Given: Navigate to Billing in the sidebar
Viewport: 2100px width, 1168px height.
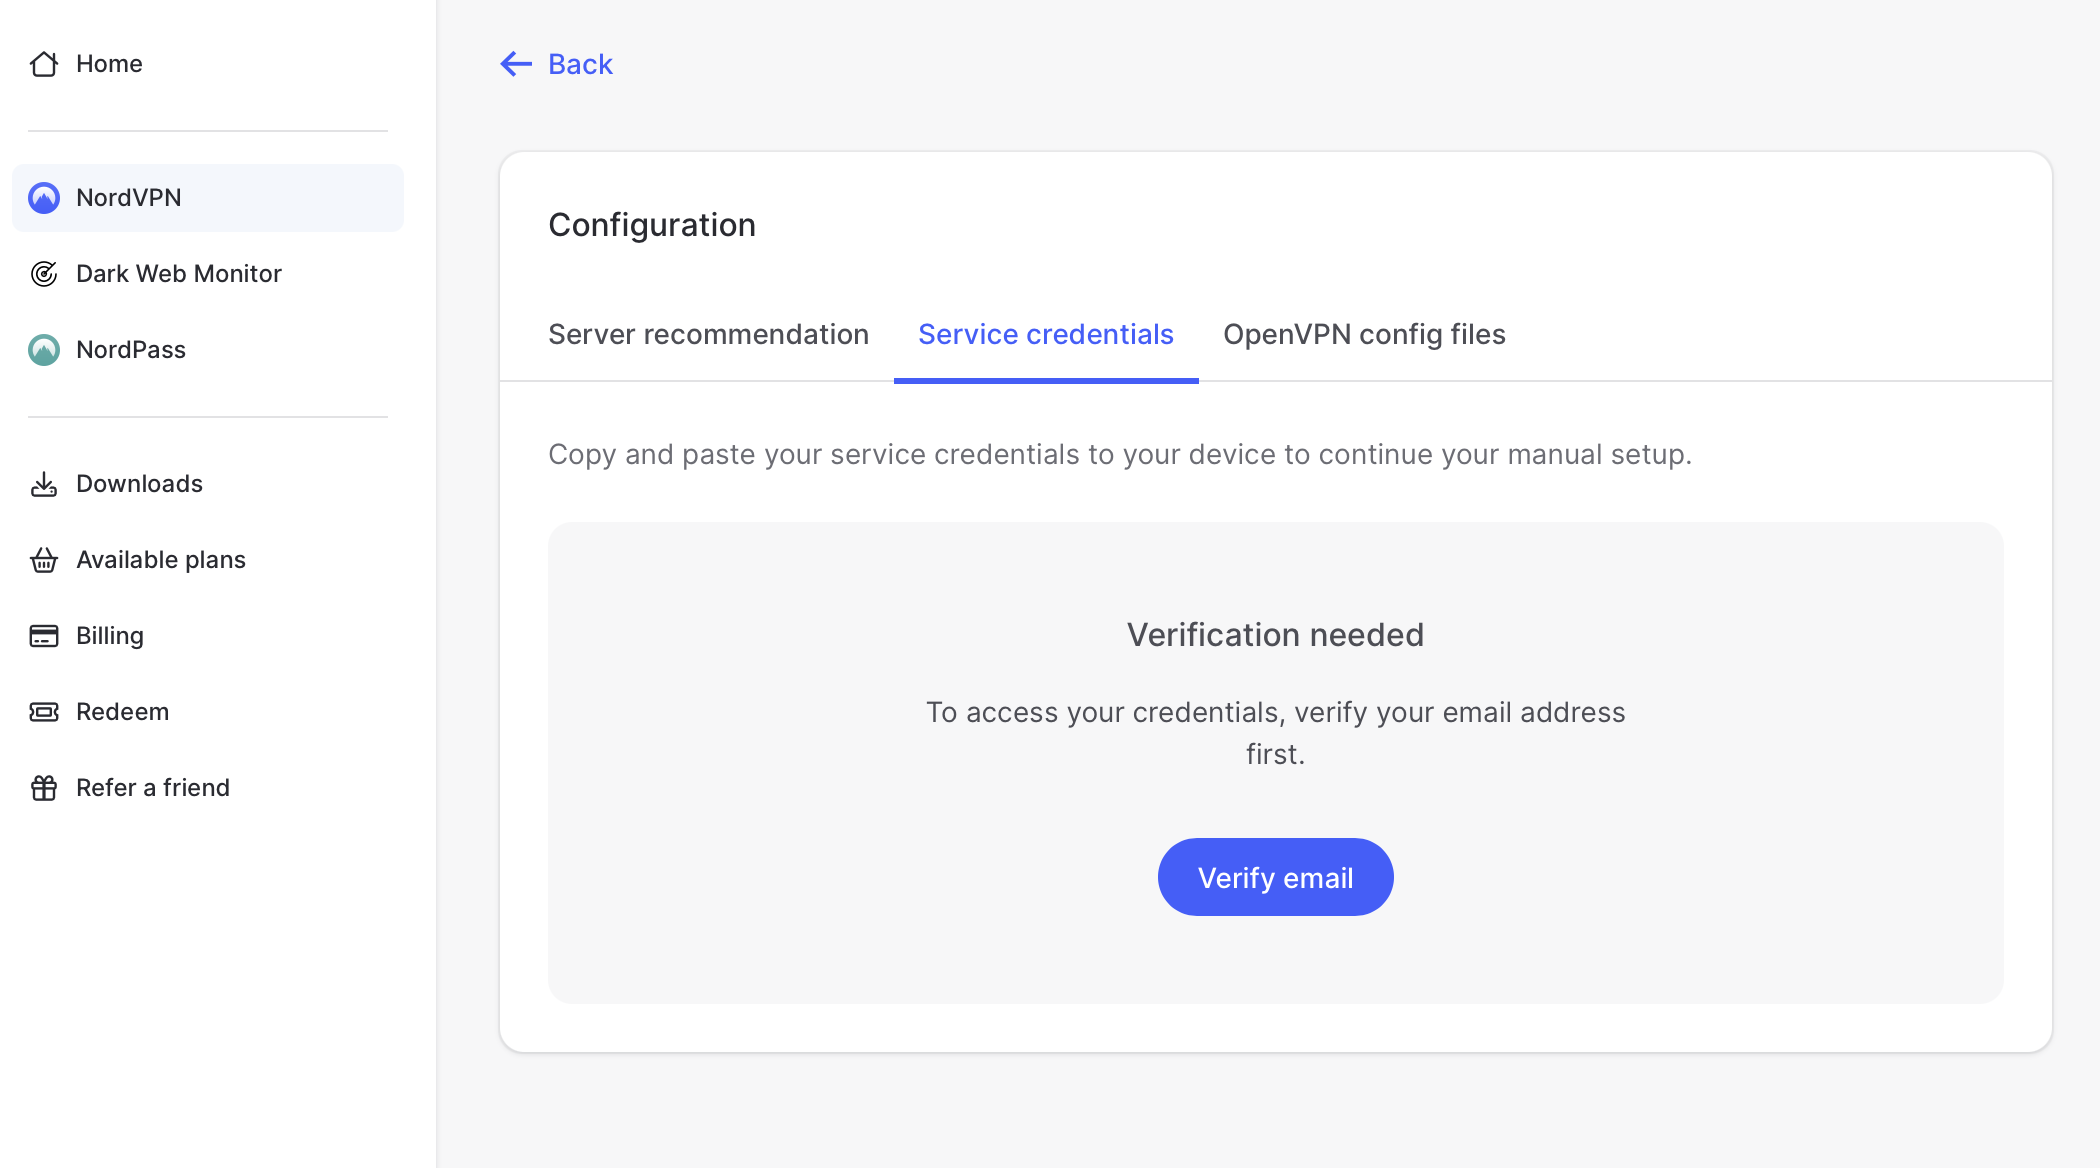Looking at the screenshot, I should point(110,636).
